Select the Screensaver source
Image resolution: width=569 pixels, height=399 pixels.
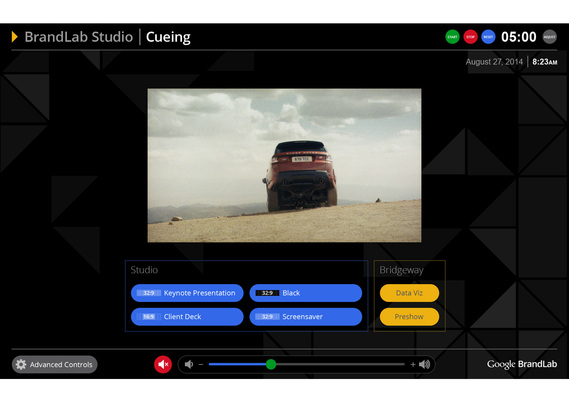(x=306, y=317)
